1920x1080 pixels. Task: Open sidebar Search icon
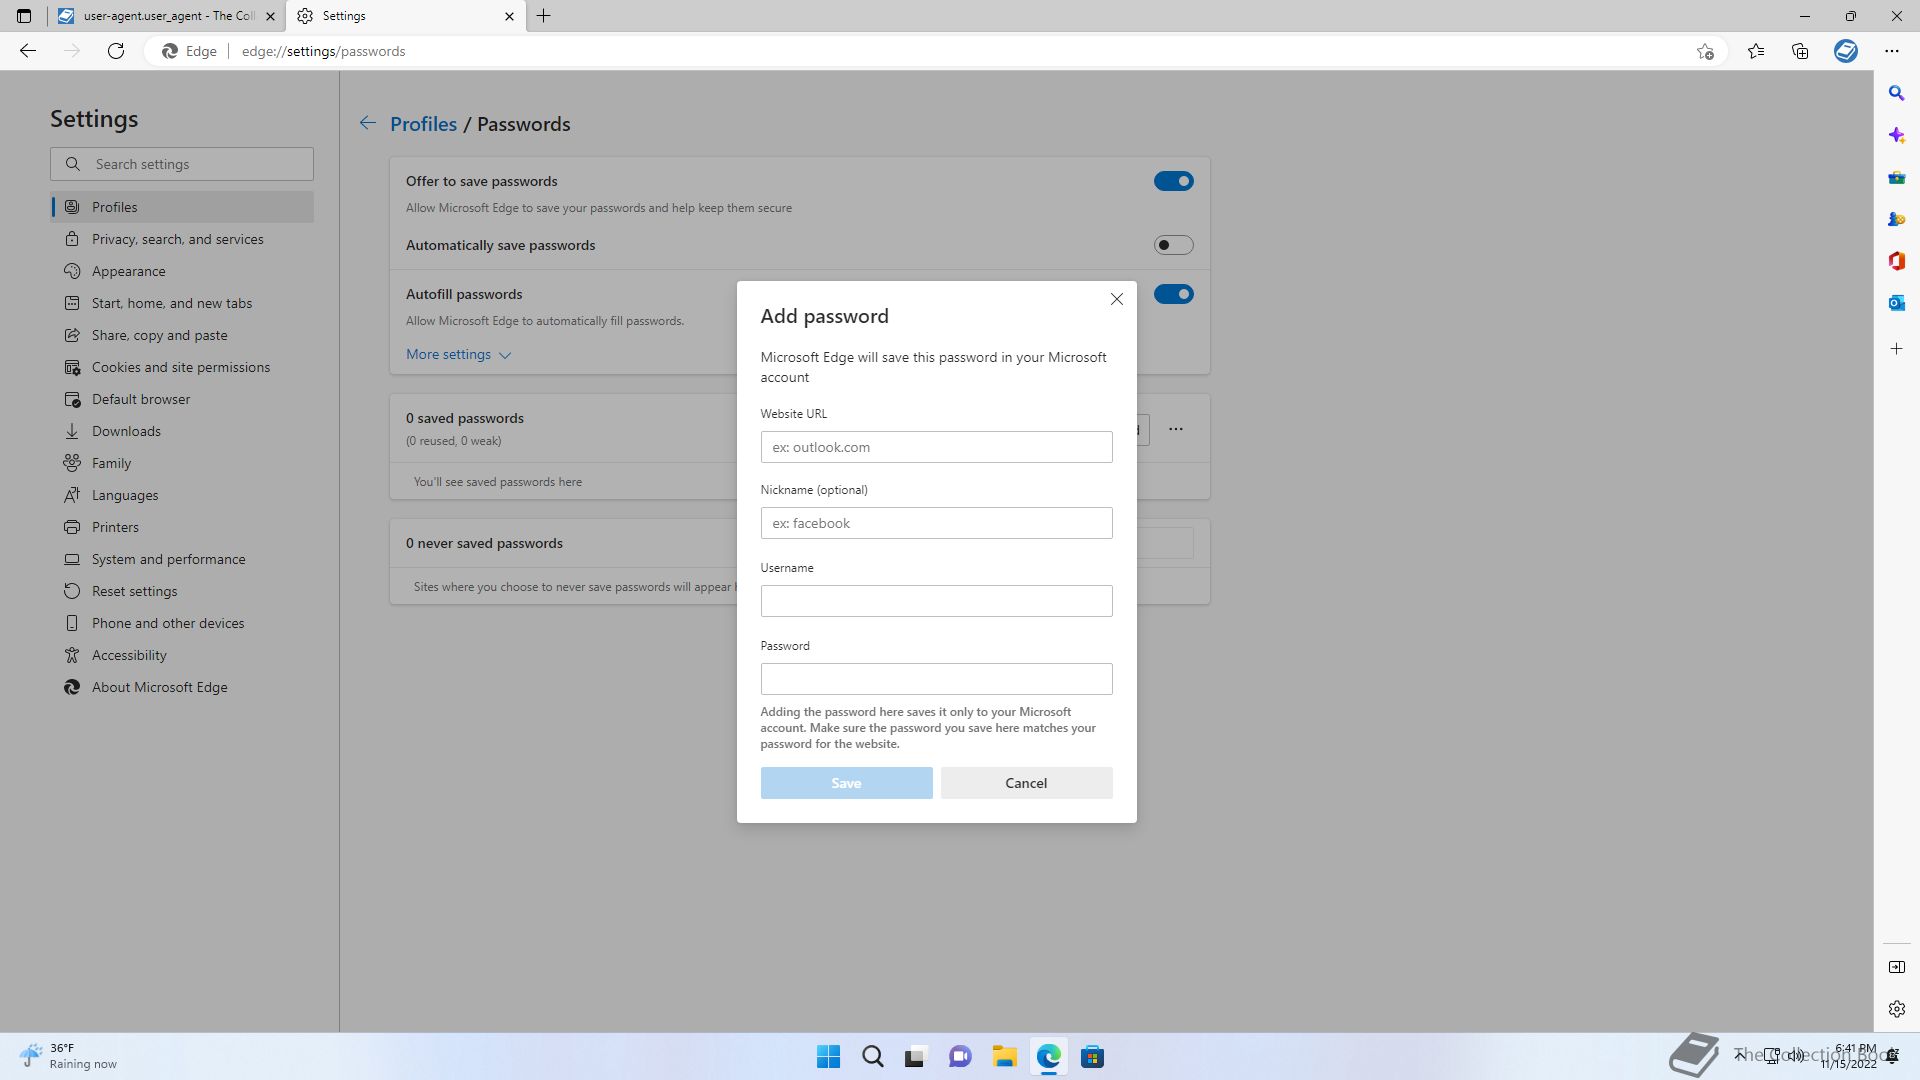(1897, 93)
